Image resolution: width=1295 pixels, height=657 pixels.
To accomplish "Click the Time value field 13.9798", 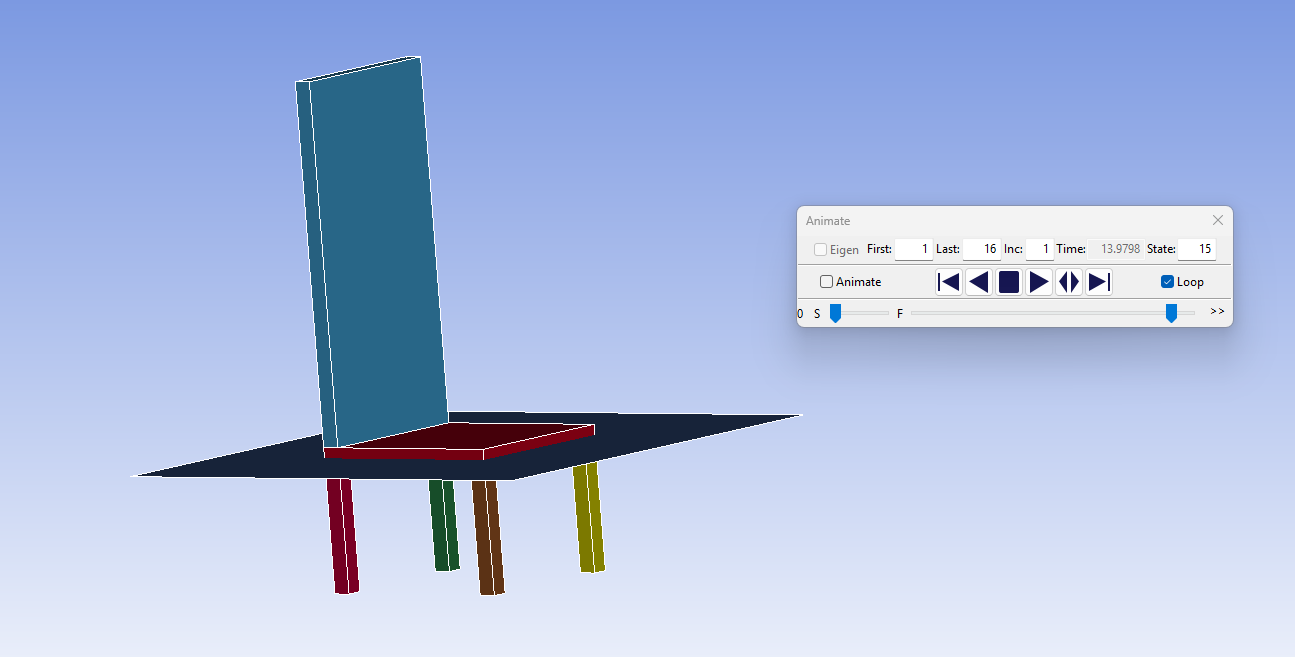I will pyautogui.click(x=1116, y=249).
